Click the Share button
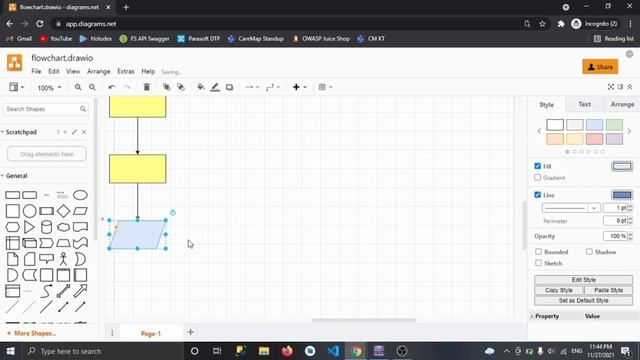640x360 pixels. pos(600,67)
